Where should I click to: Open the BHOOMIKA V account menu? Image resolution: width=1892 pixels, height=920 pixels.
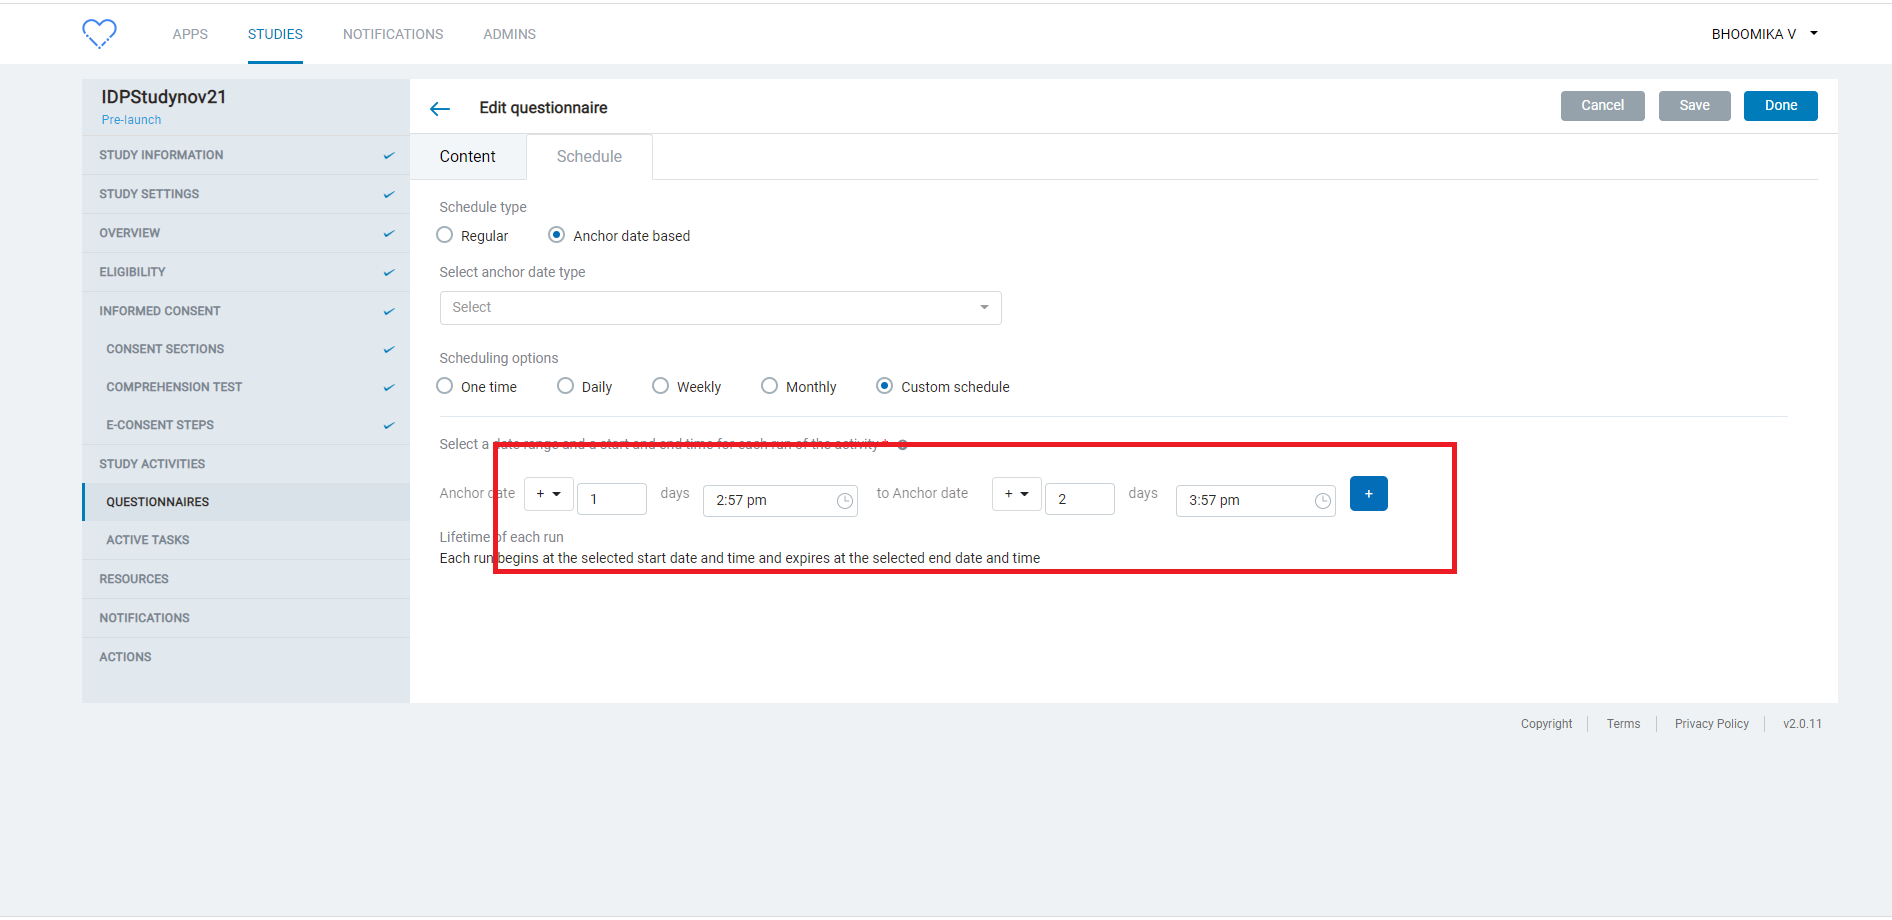1763,33
